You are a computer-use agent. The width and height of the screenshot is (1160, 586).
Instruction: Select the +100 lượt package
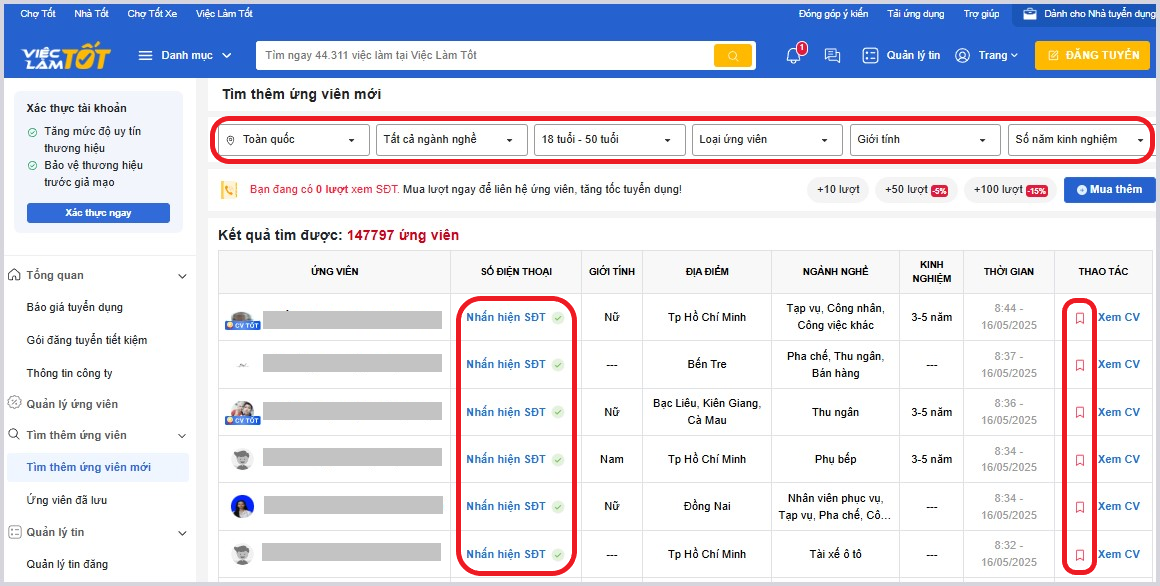(x=1011, y=189)
